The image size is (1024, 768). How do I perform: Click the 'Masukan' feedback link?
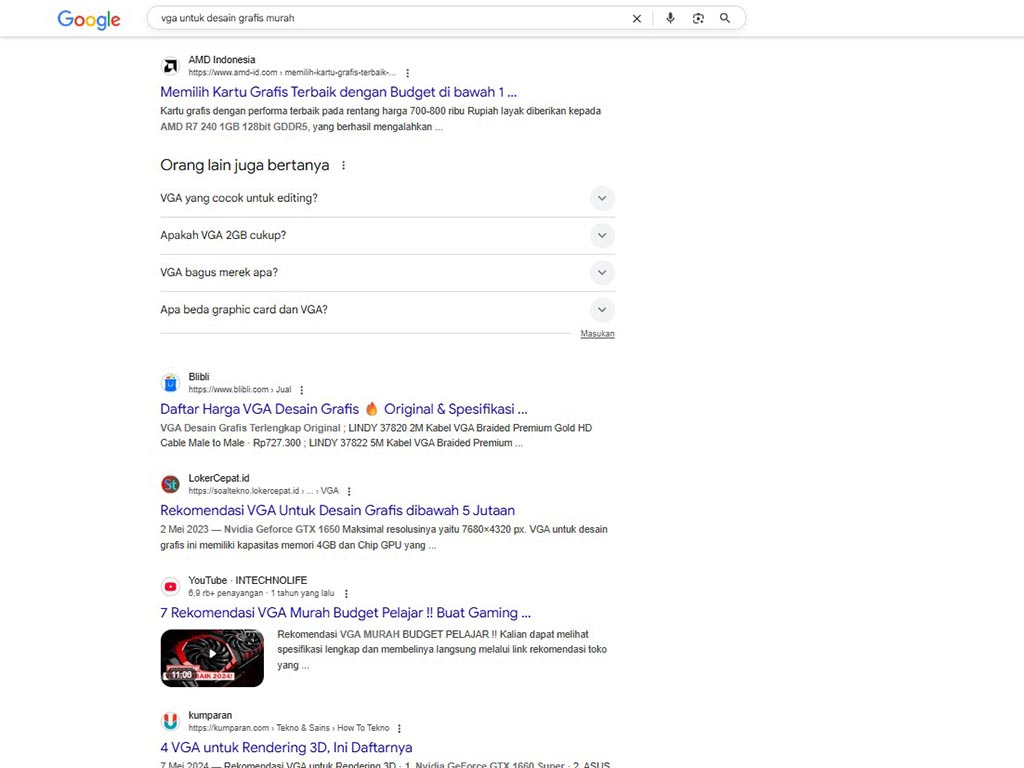tap(598, 334)
